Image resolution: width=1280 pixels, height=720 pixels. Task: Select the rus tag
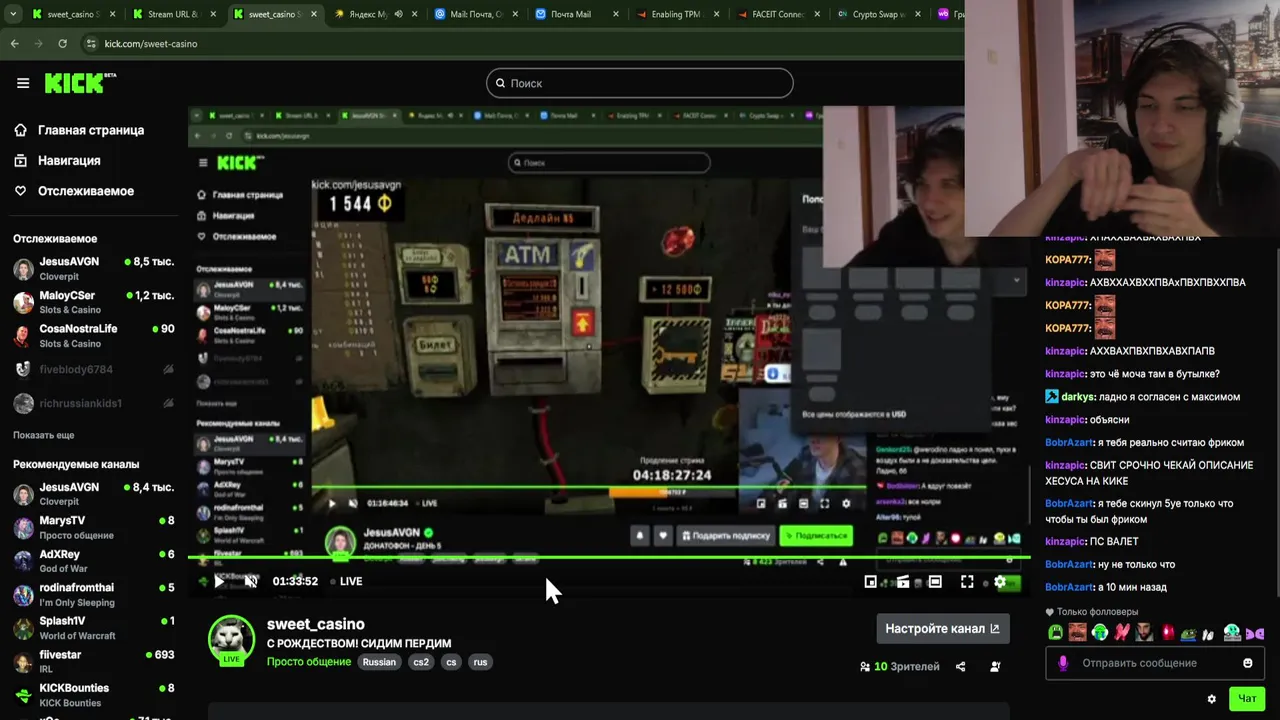point(480,662)
